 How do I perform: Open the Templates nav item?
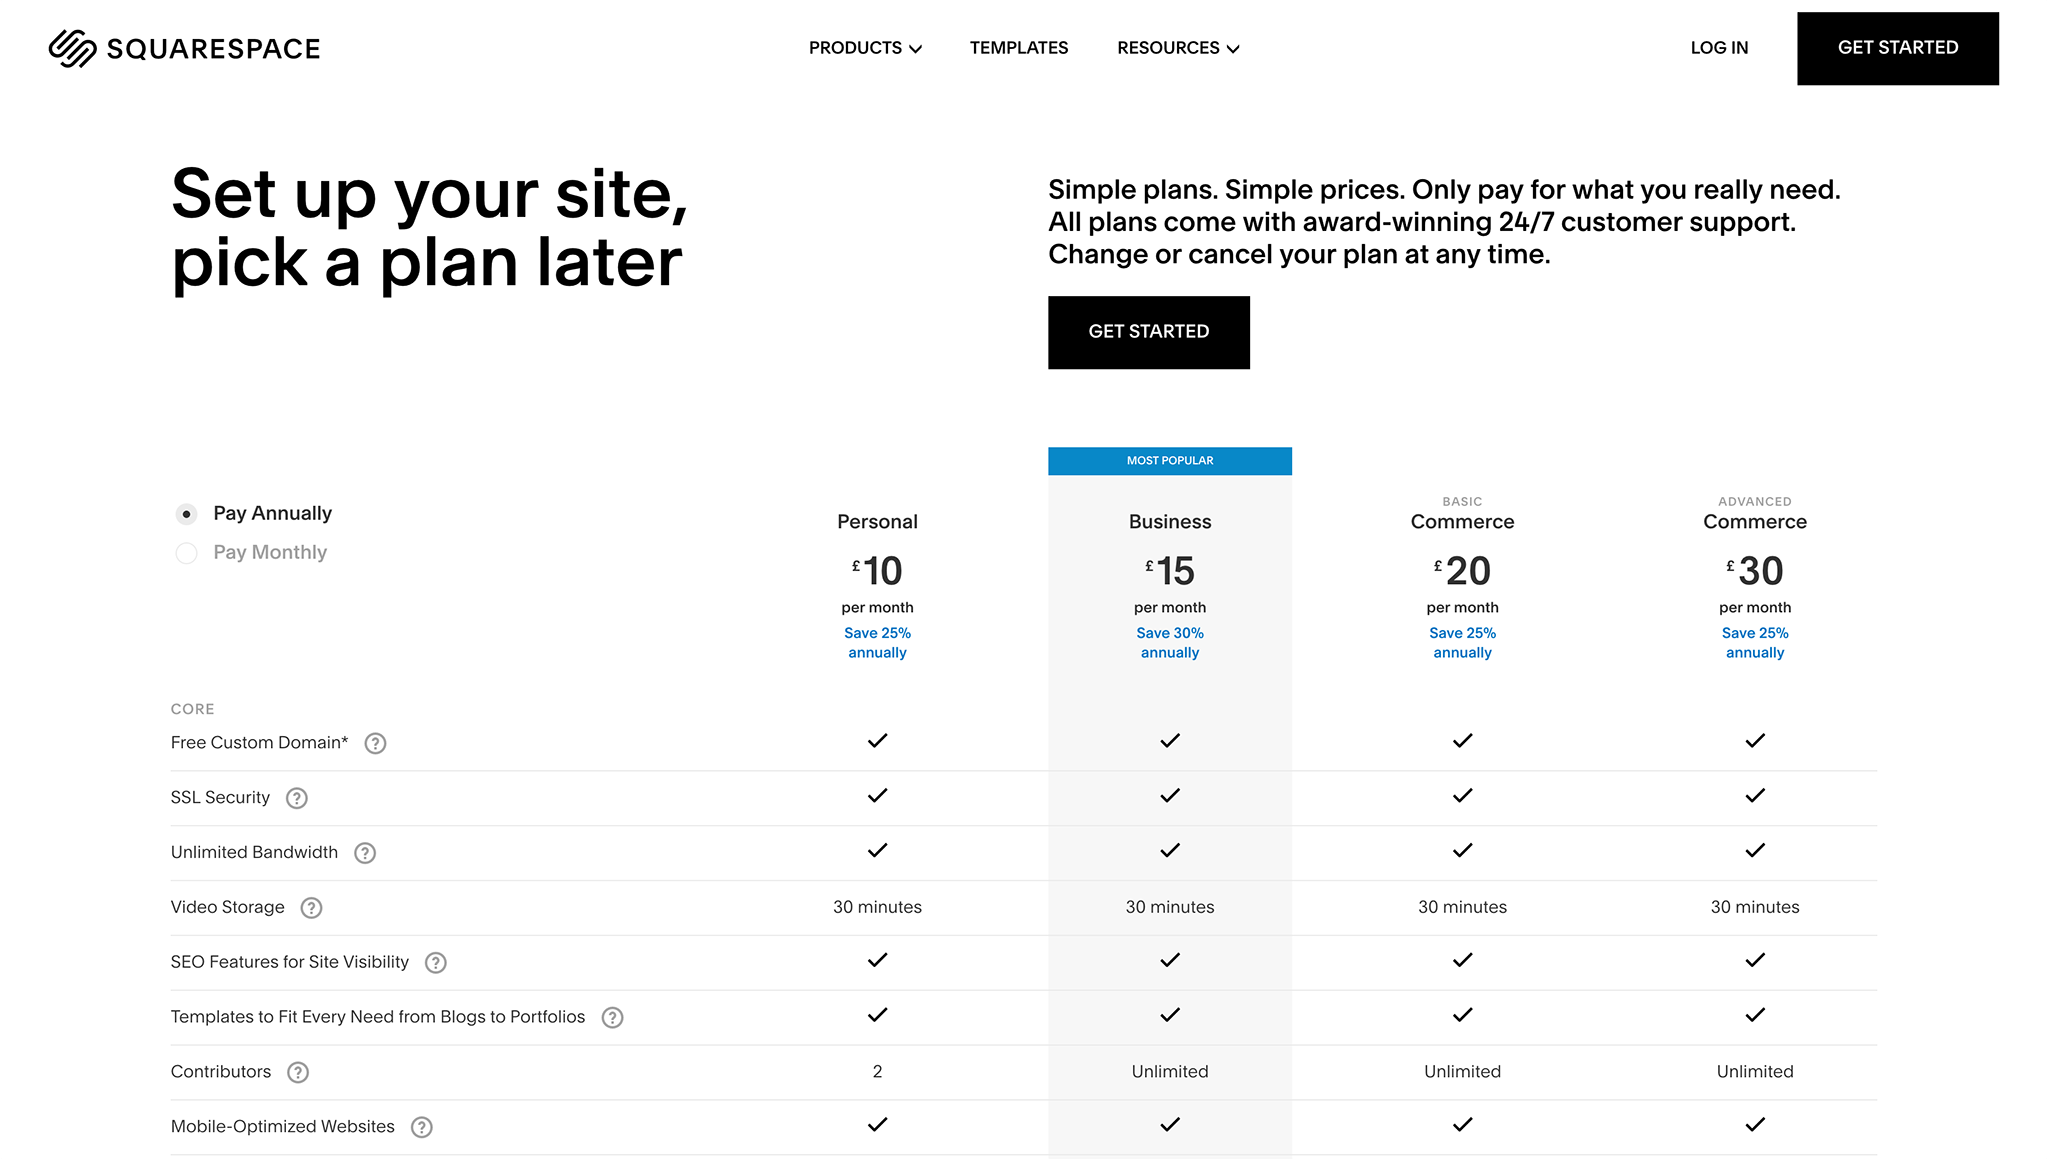(1018, 48)
